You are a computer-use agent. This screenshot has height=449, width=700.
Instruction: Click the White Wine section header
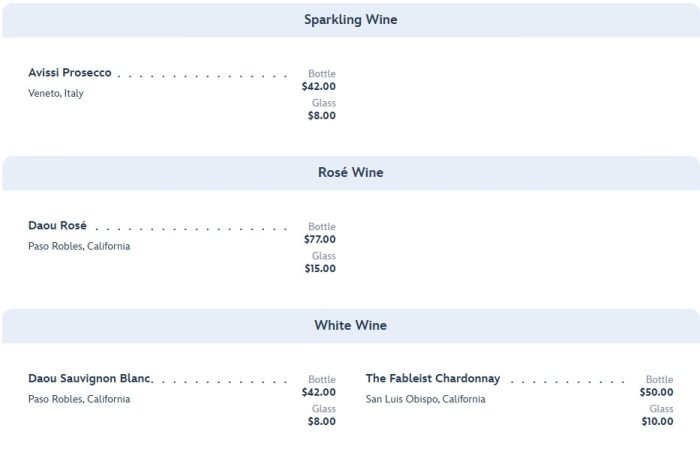[x=350, y=326]
